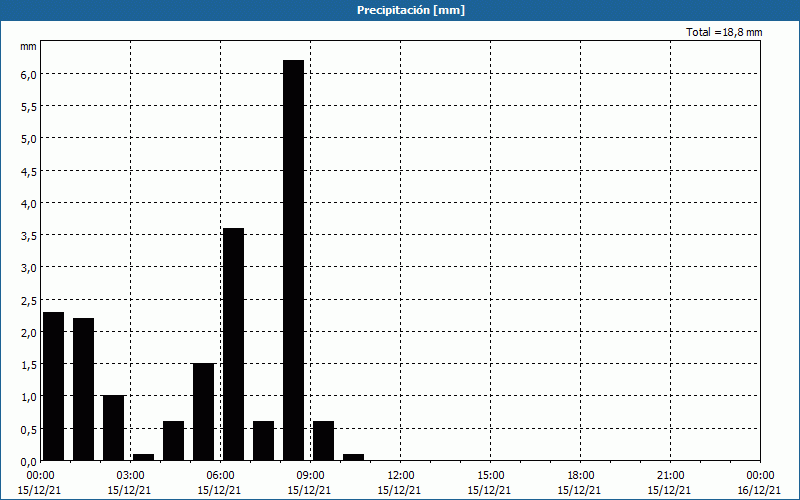Click the x-axis label '21:00'
Screen dimensions: 800x500
pyautogui.click(x=670, y=476)
